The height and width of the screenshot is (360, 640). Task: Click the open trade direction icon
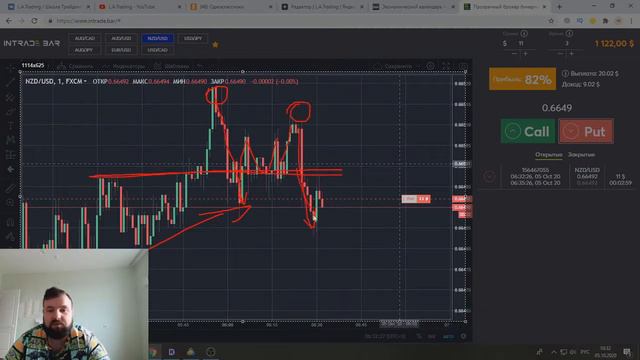[489, 176]
